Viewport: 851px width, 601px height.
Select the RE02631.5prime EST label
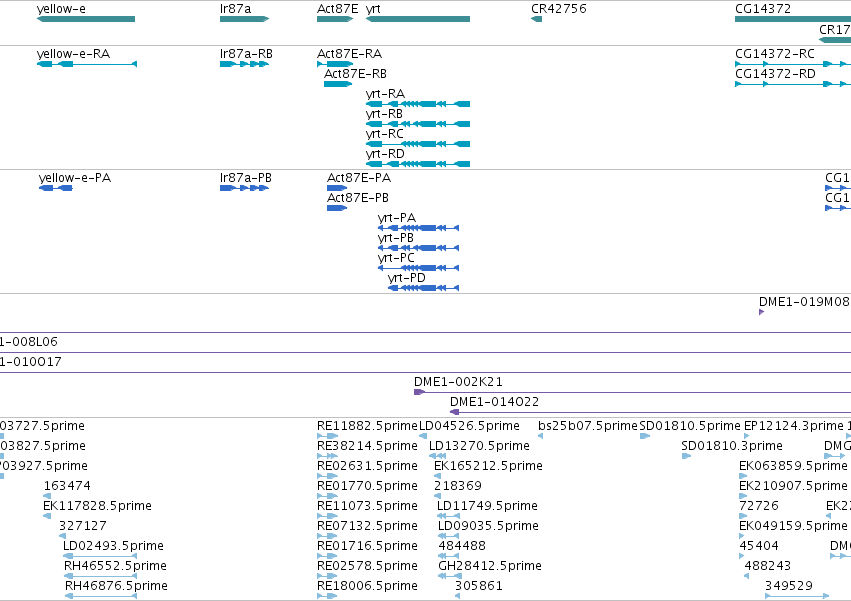(x=367, y=466)
